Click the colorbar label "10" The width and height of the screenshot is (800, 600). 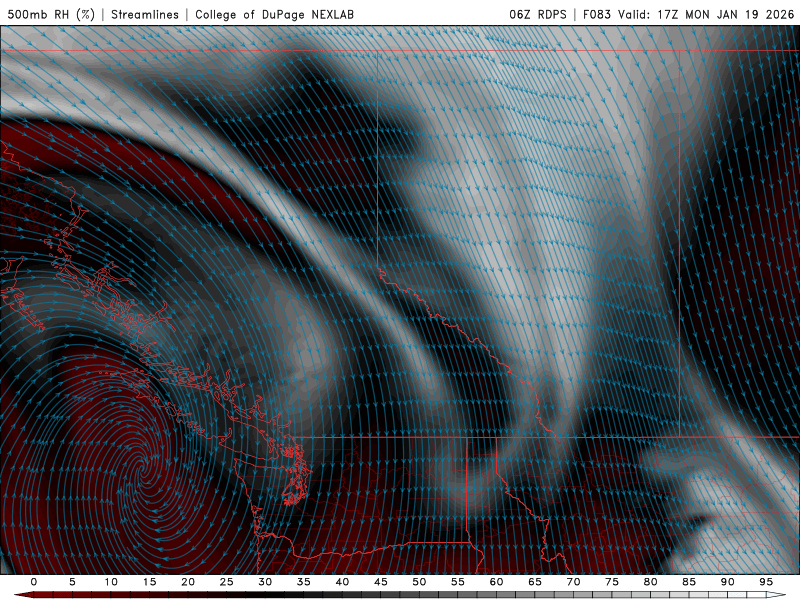(111, 582)
